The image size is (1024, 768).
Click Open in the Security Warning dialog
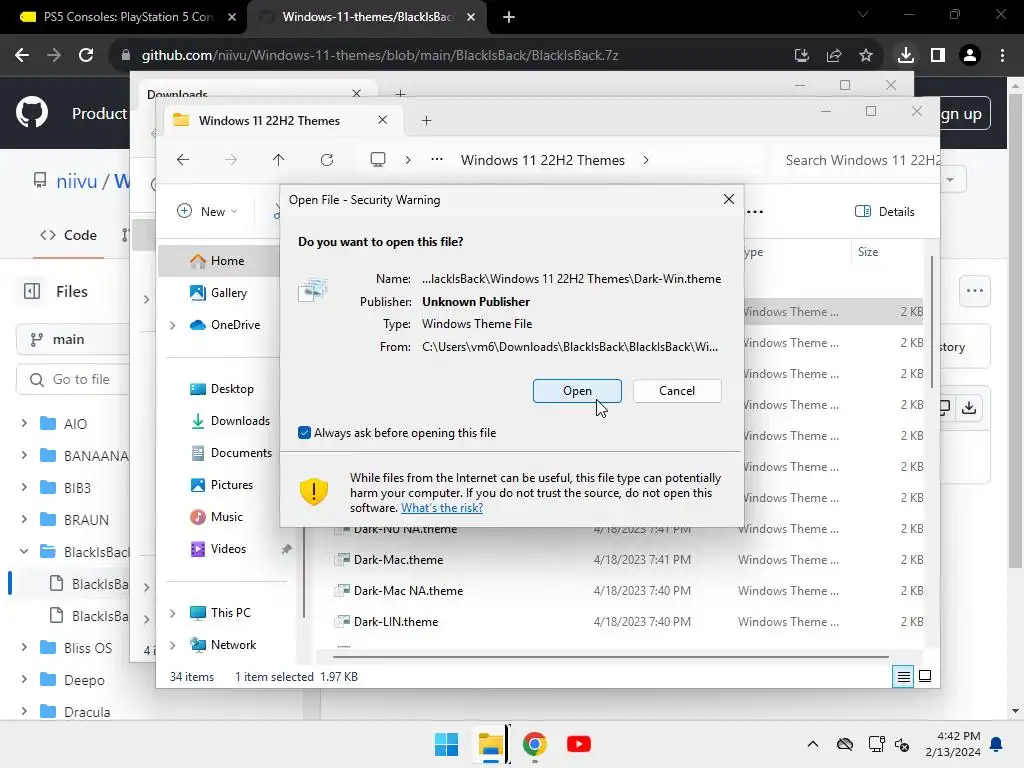coord(577,391)
